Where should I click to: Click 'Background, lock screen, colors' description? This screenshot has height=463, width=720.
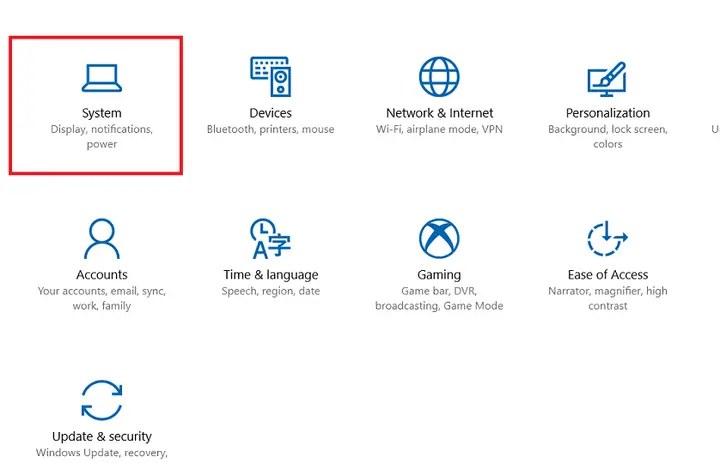tap(608, 136)
